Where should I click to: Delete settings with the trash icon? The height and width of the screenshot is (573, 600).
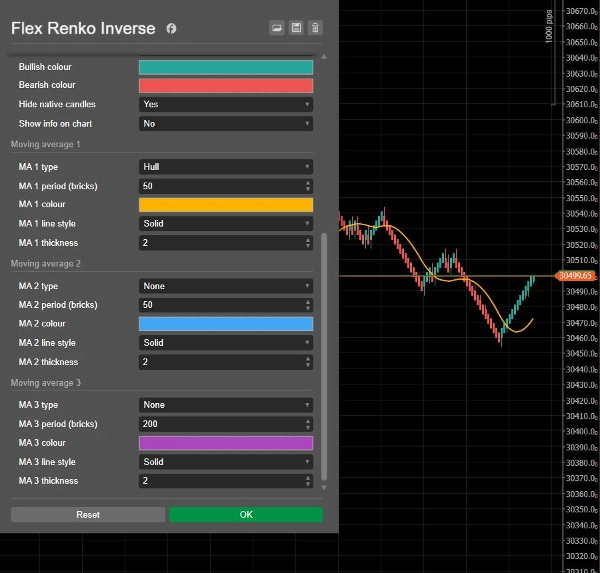(x=315, y=28)
